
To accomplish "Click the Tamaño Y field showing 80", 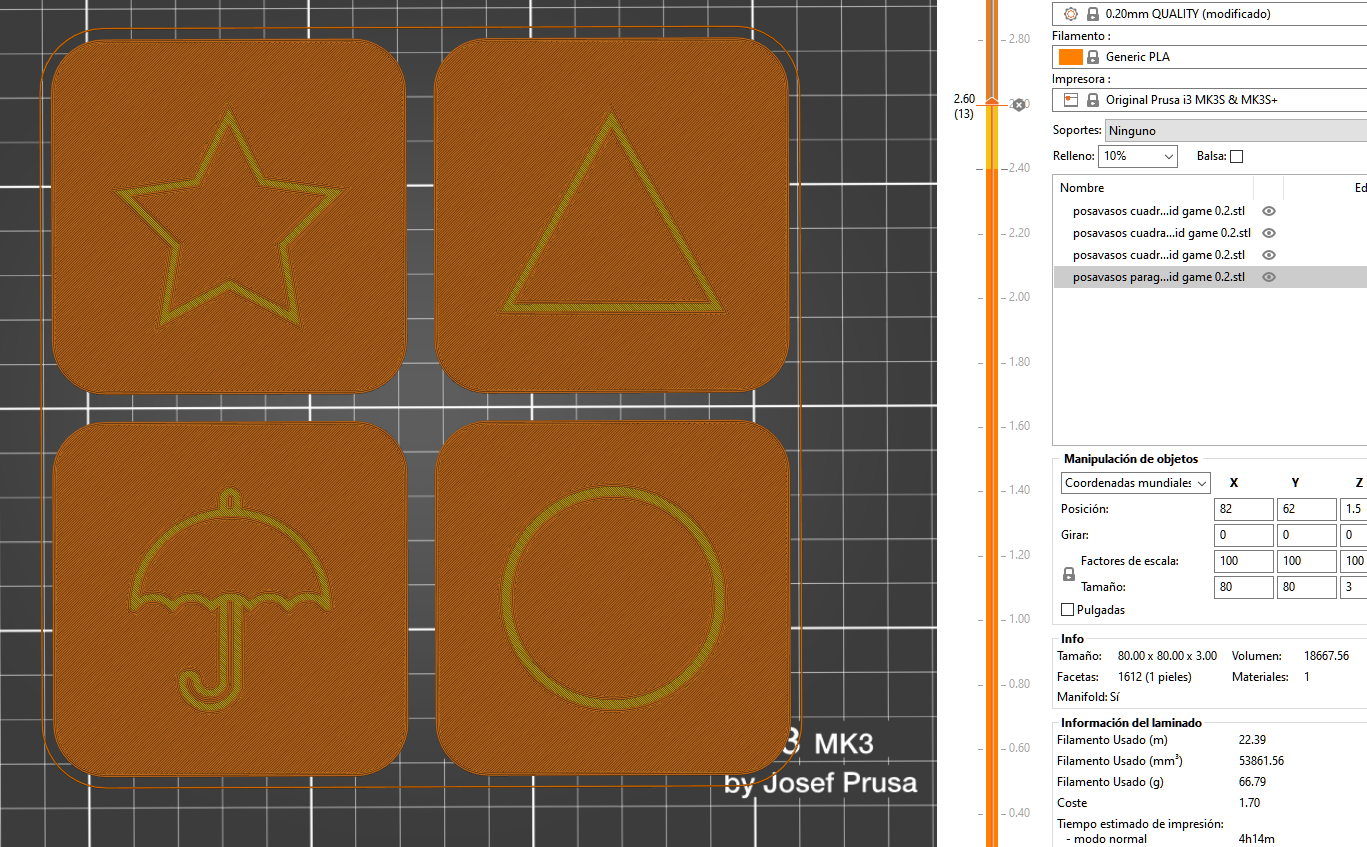I will pyautogui.click(x=1306, y=587).
